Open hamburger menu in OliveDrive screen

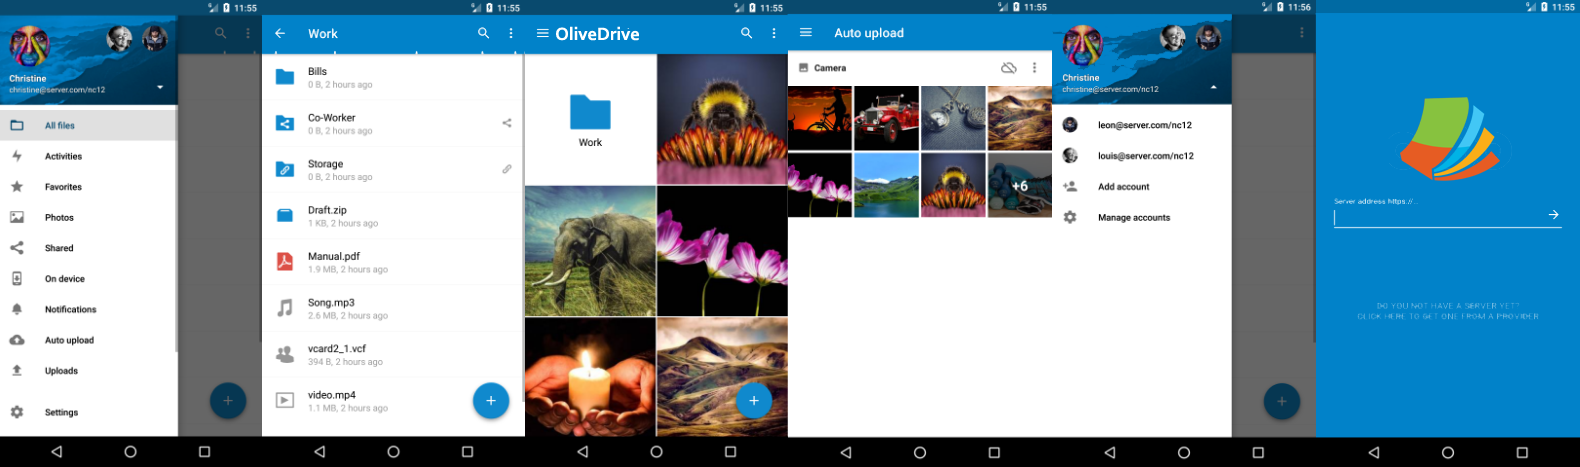tap(543, 33)
